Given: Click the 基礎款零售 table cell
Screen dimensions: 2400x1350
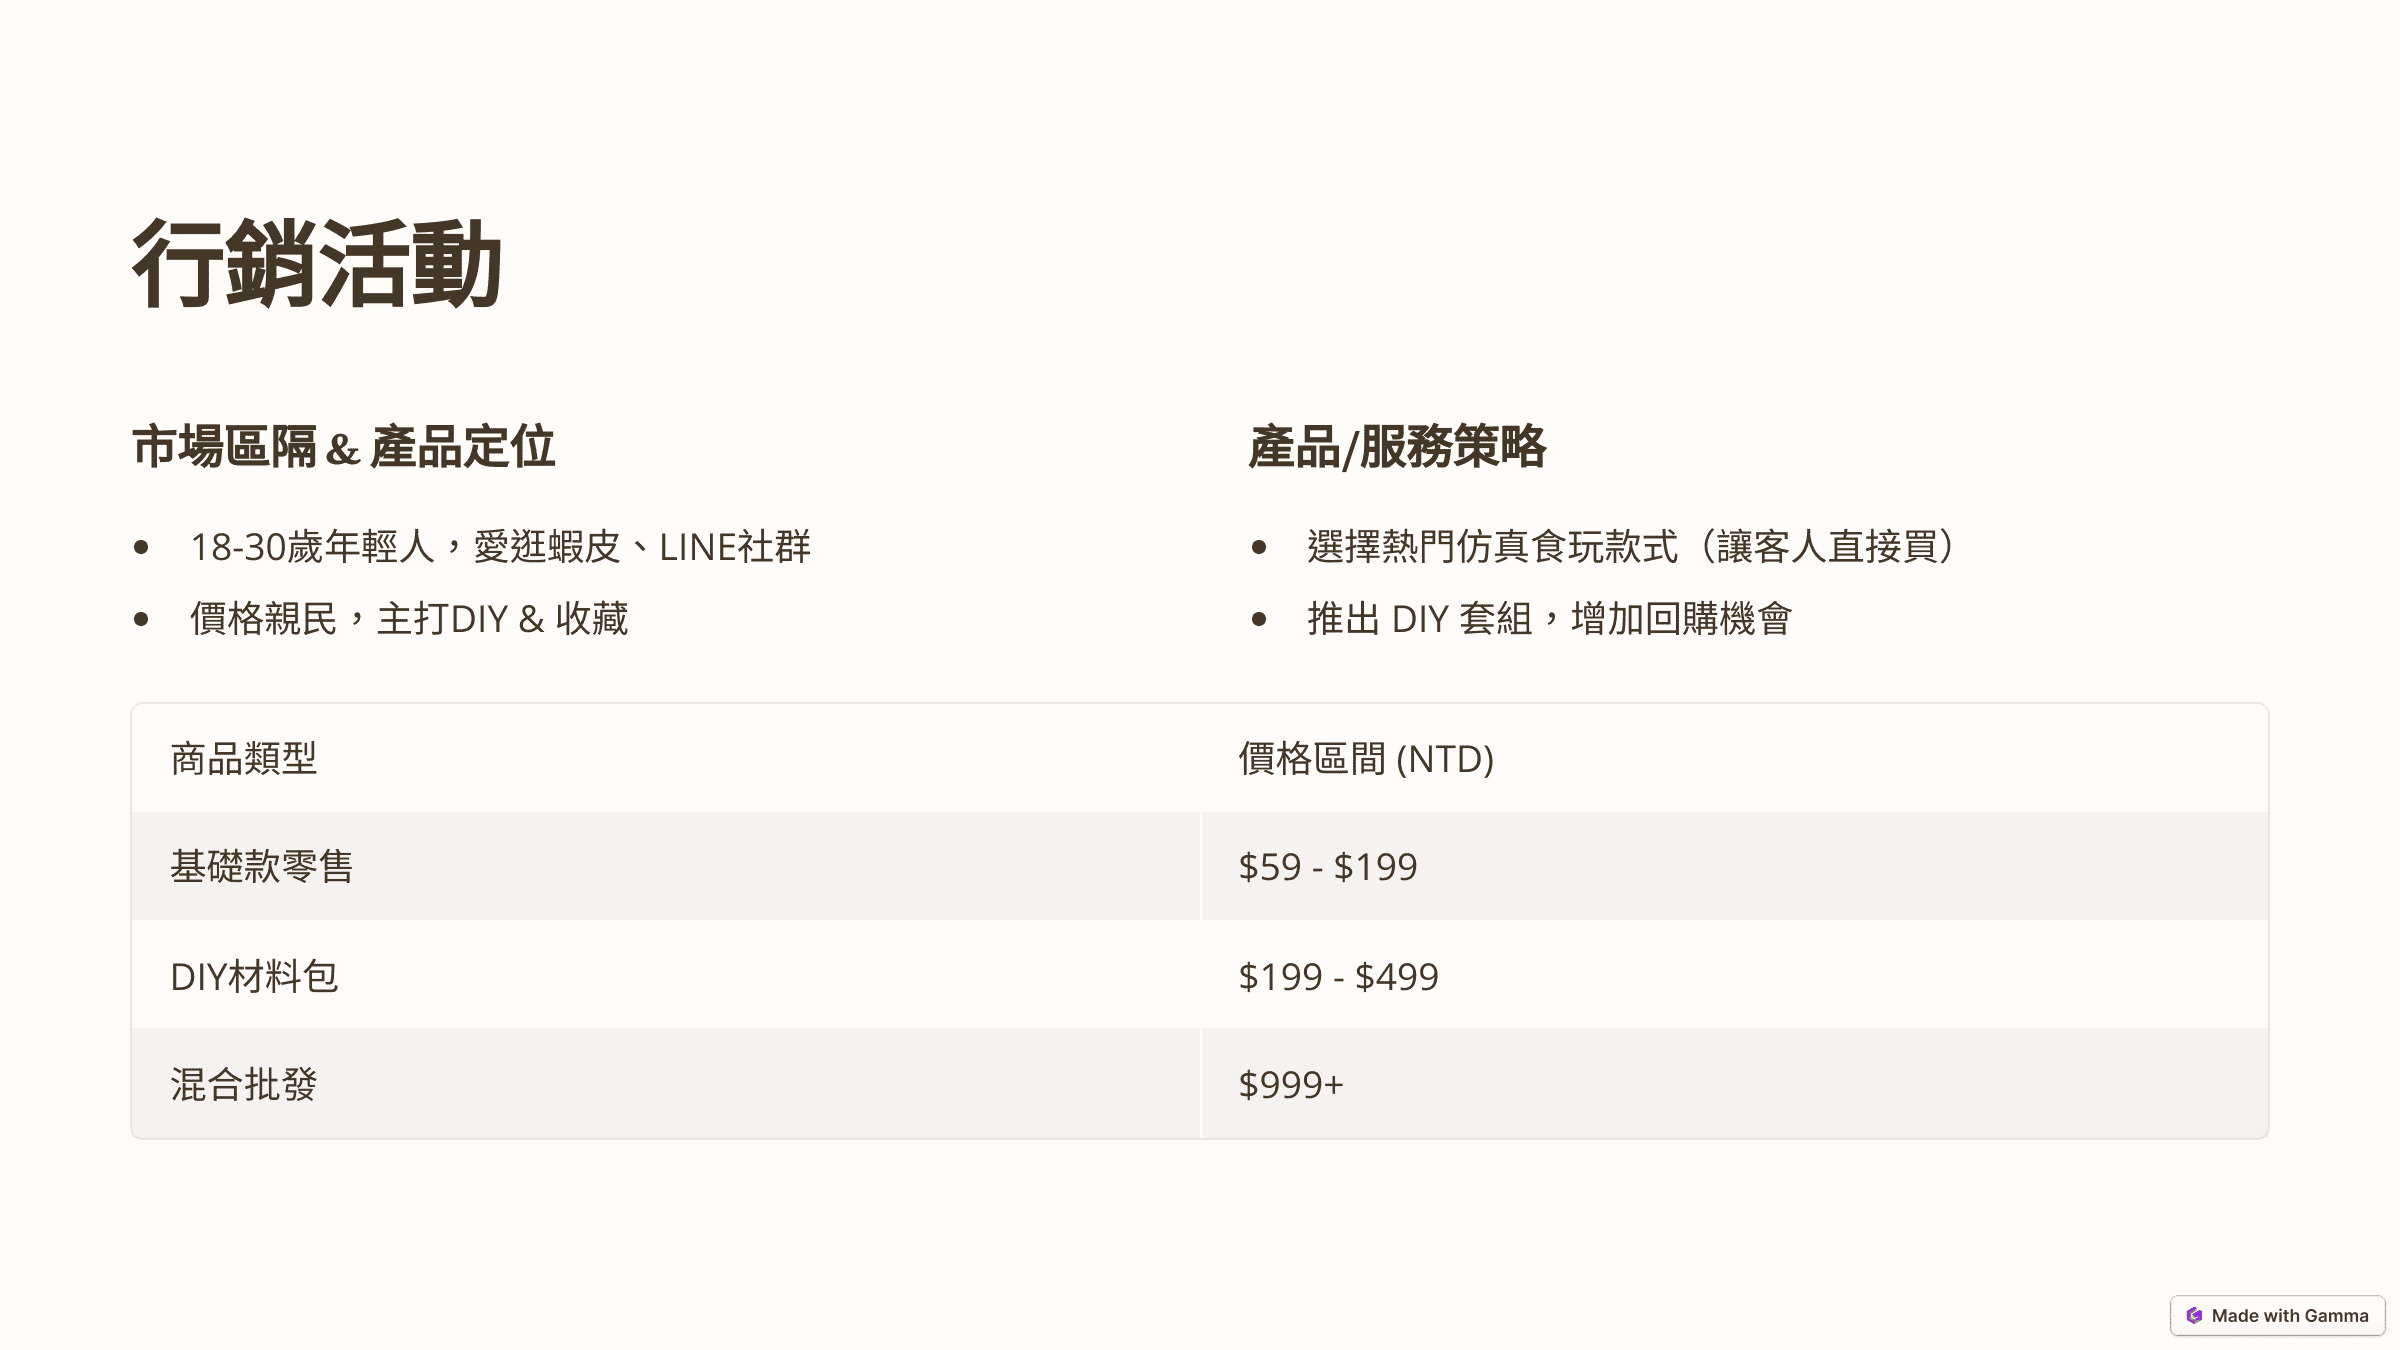Looking at the screenshot, I should click(262, 867).
